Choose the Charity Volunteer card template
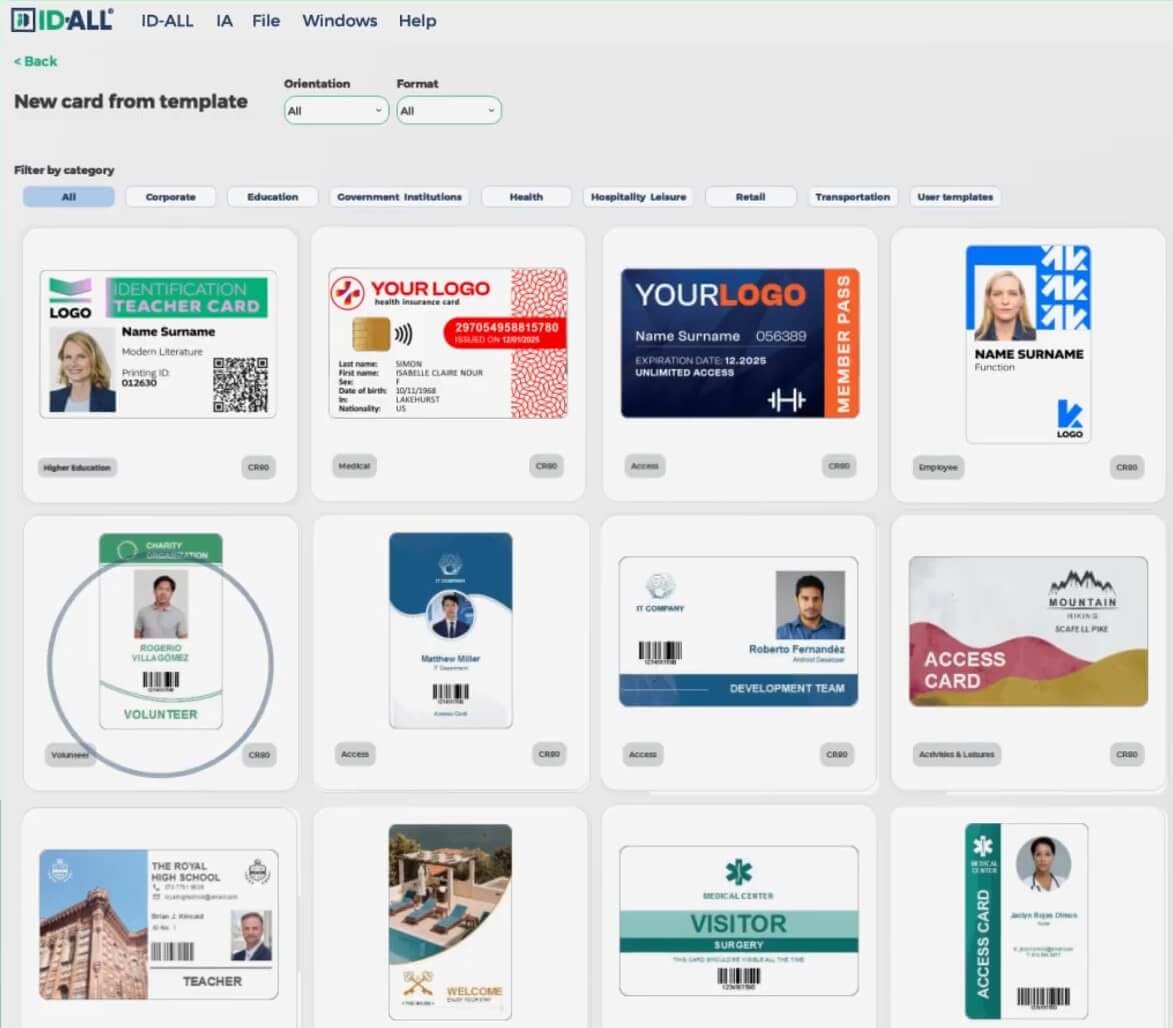Screen dimensions: 1173x1028 coord(161,631)
